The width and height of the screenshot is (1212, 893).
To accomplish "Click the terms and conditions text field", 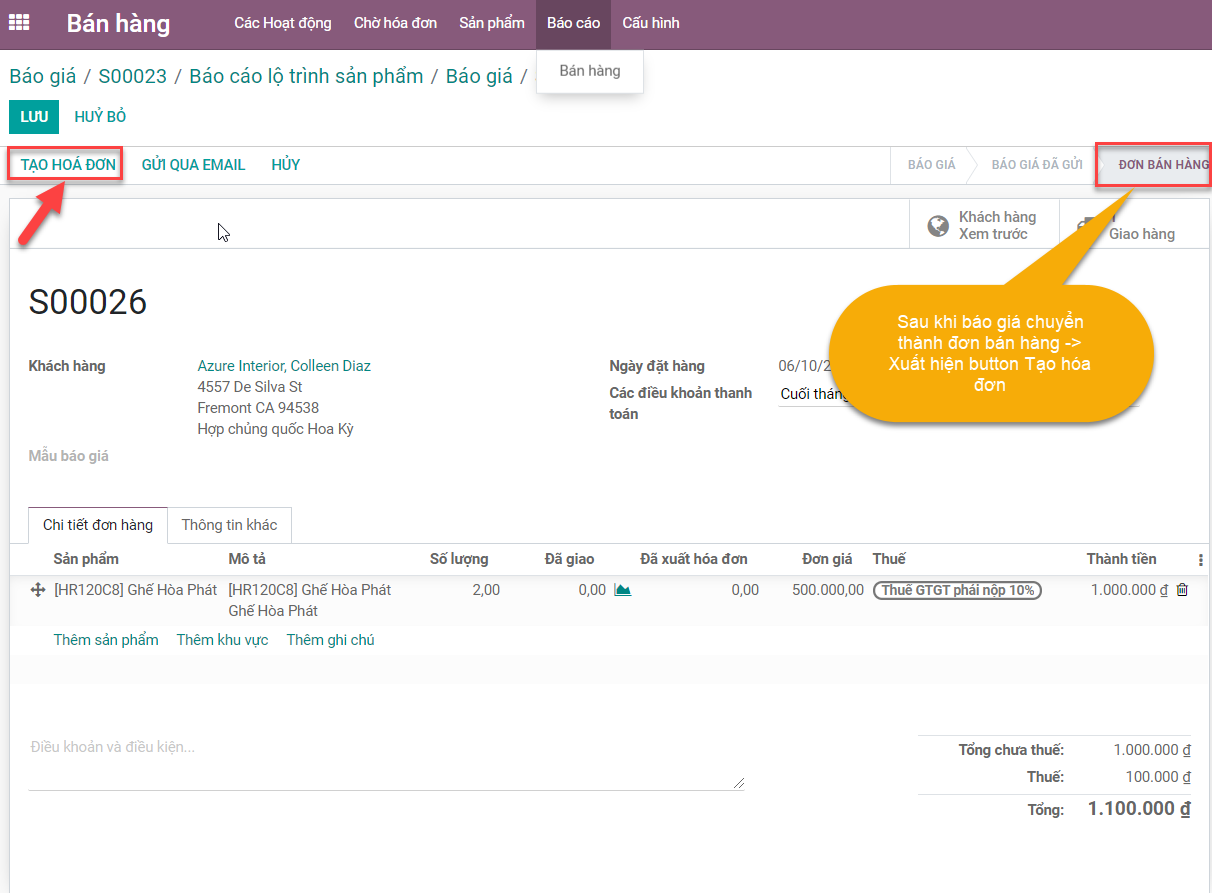I will (x=386, y=765).
